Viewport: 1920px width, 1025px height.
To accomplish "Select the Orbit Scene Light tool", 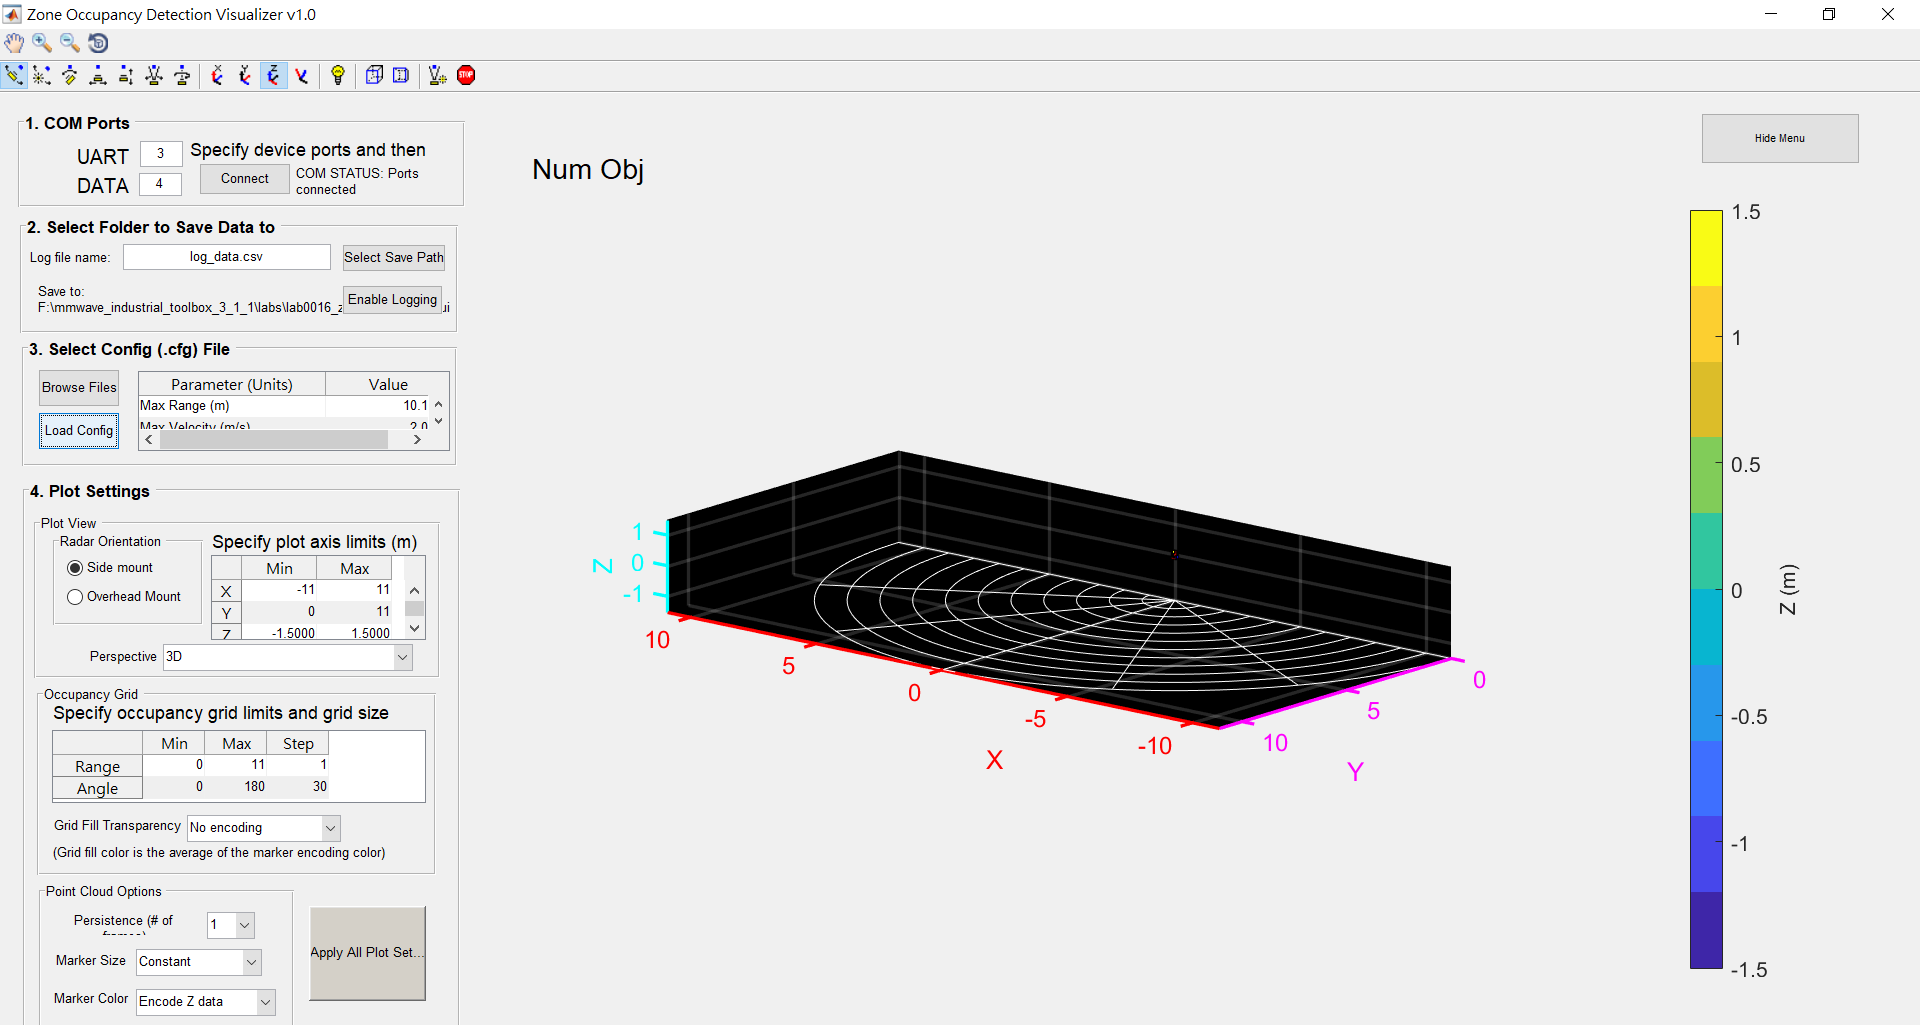I will click(x=42, y=75).
